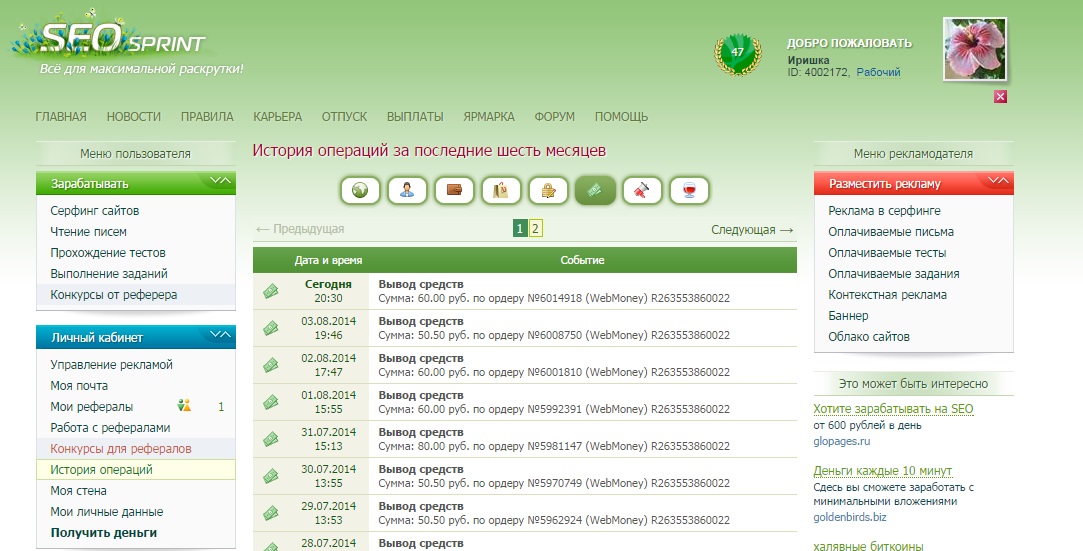
Task: Open the КАРЬЕРА menu item
Action: pyautogui.click(x=278, y=117)
